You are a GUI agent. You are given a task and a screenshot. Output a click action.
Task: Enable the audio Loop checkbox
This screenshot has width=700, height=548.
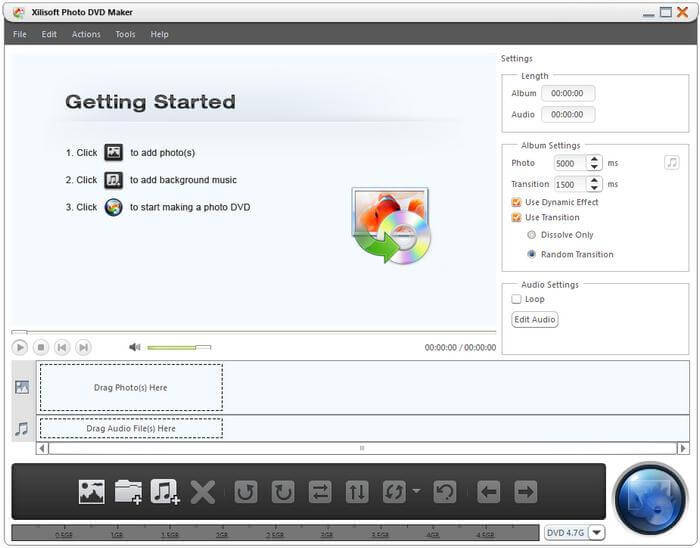pyautogui.click(x=517, y=299)
